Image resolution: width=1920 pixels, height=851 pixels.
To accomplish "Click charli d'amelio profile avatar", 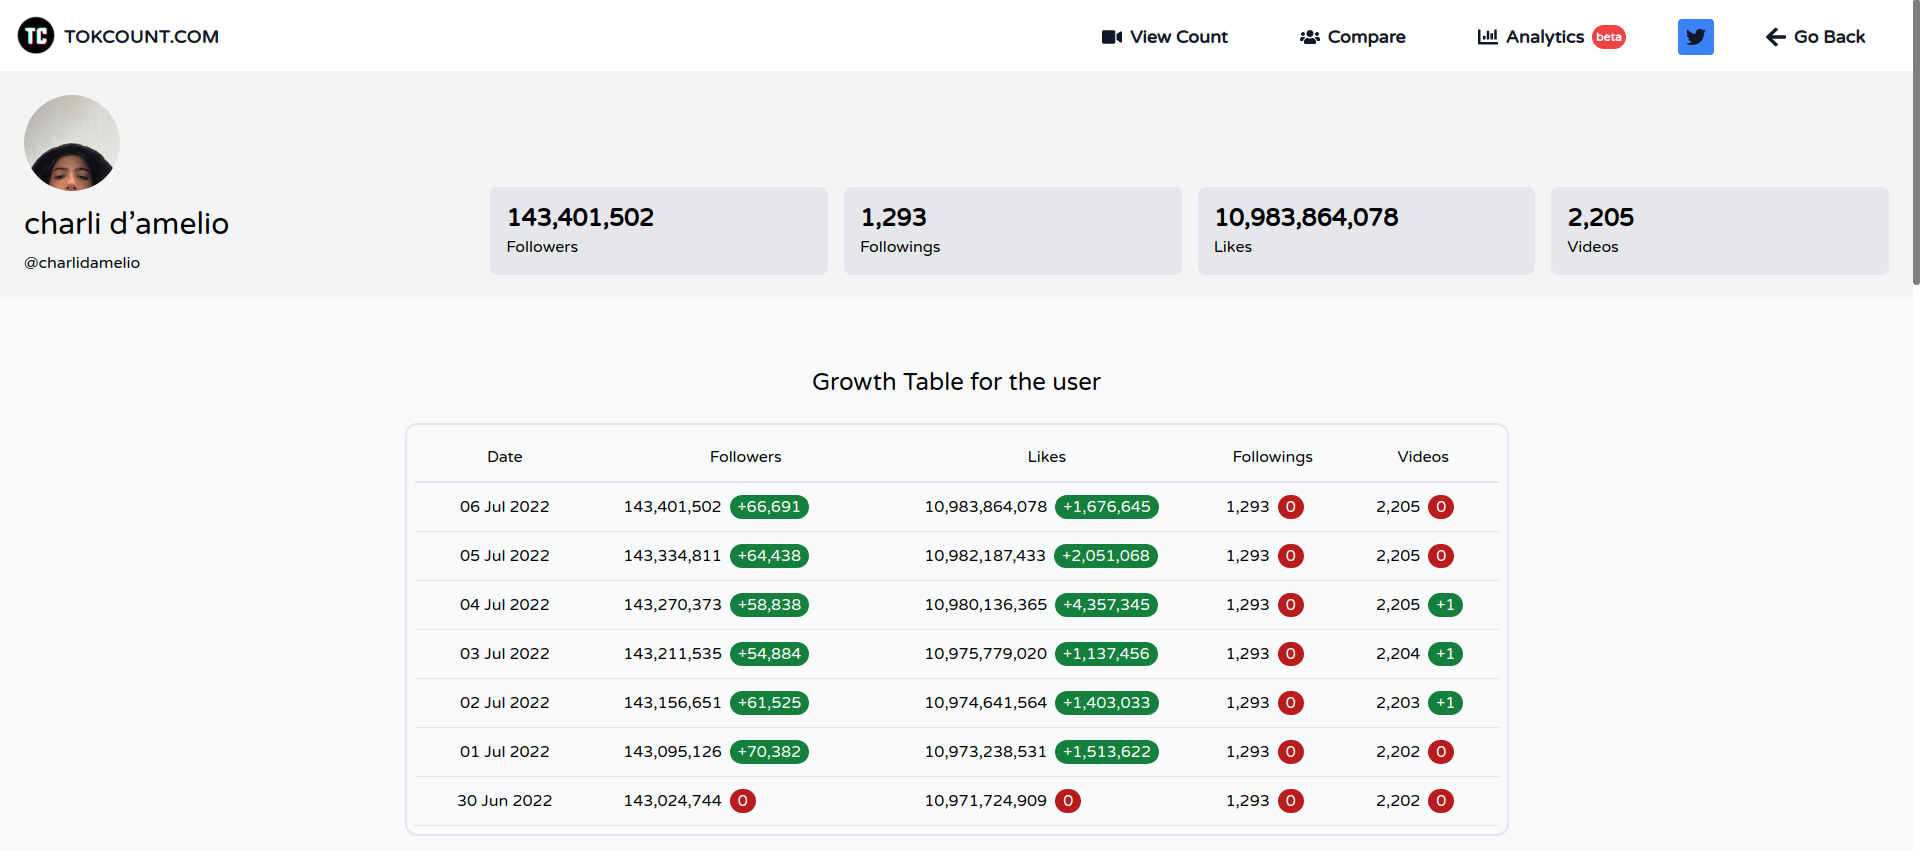I will pyautogui.click(x=72, y=143).
